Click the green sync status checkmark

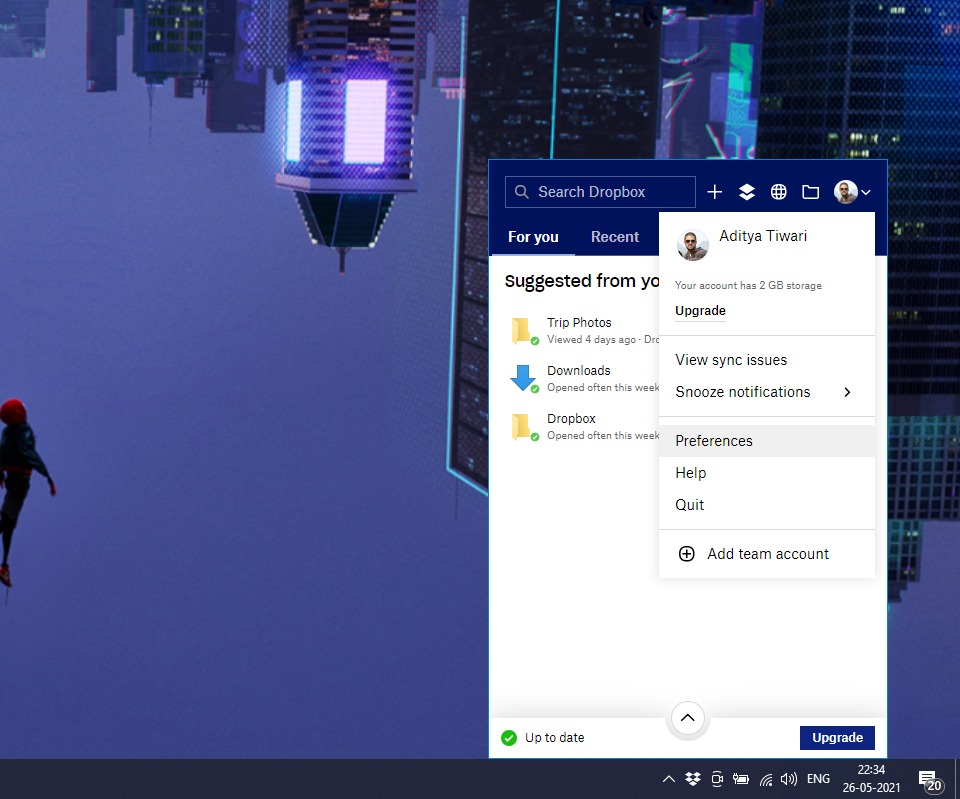point(509,738)
